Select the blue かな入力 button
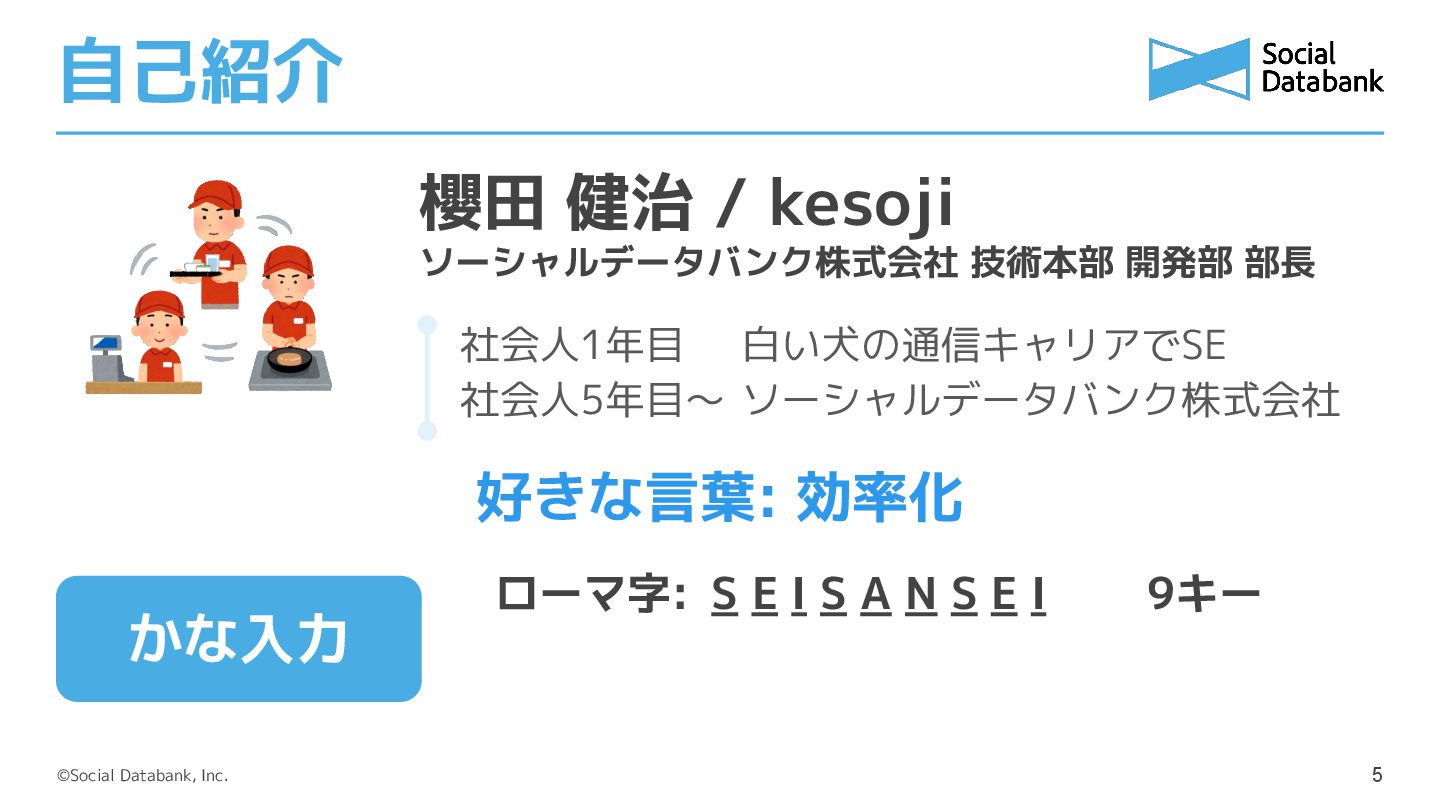 [238, 638]
